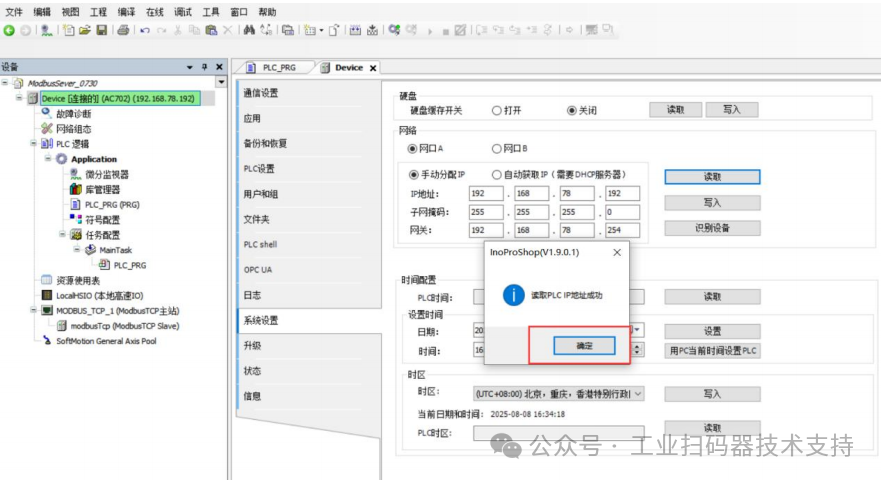Click the Save floppy disk icon
Viewport: 881px width, 480px height.
[x=102, y=30]
